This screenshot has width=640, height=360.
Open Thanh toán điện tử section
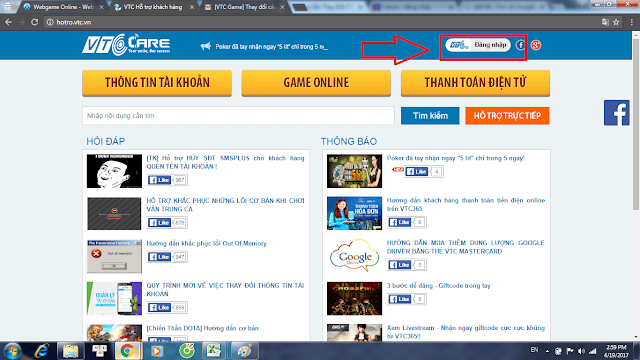[x=475, y=83]
